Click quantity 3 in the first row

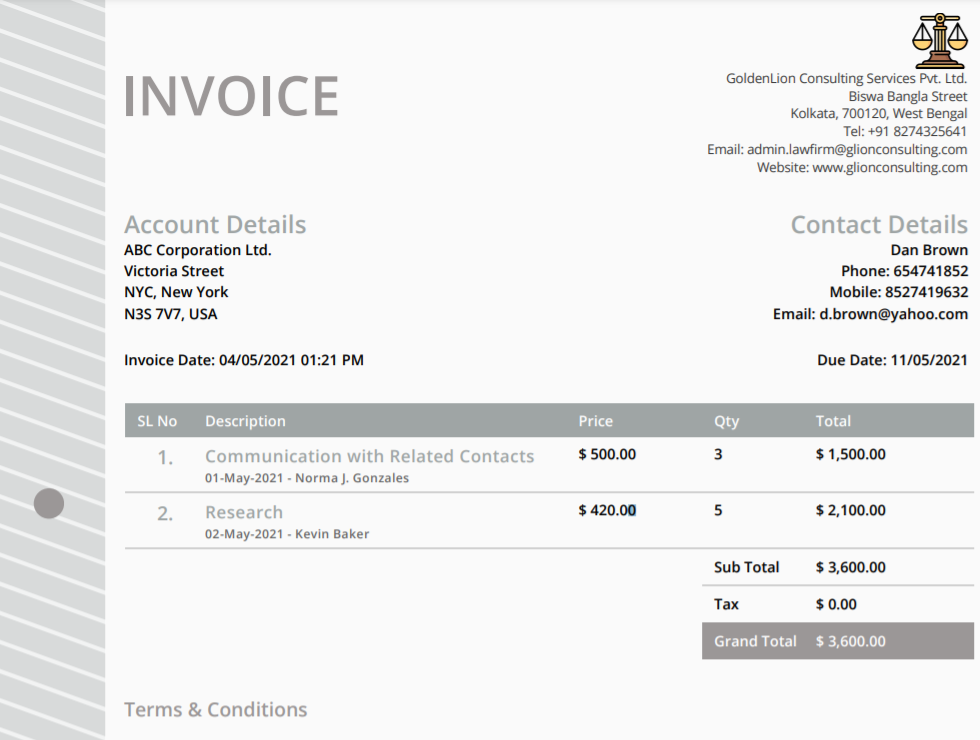pos(718,454)
